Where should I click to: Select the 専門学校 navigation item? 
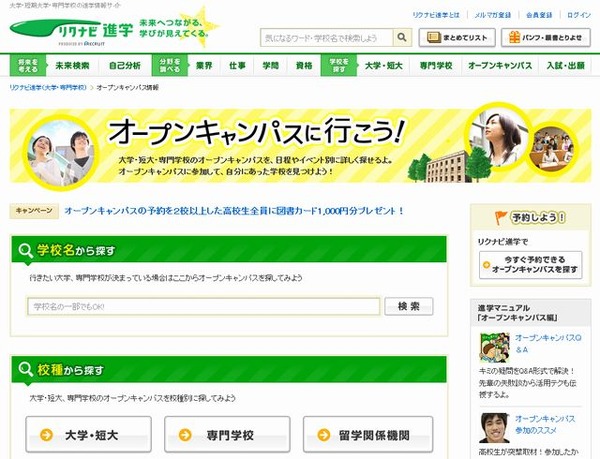(x=436, y=65)
